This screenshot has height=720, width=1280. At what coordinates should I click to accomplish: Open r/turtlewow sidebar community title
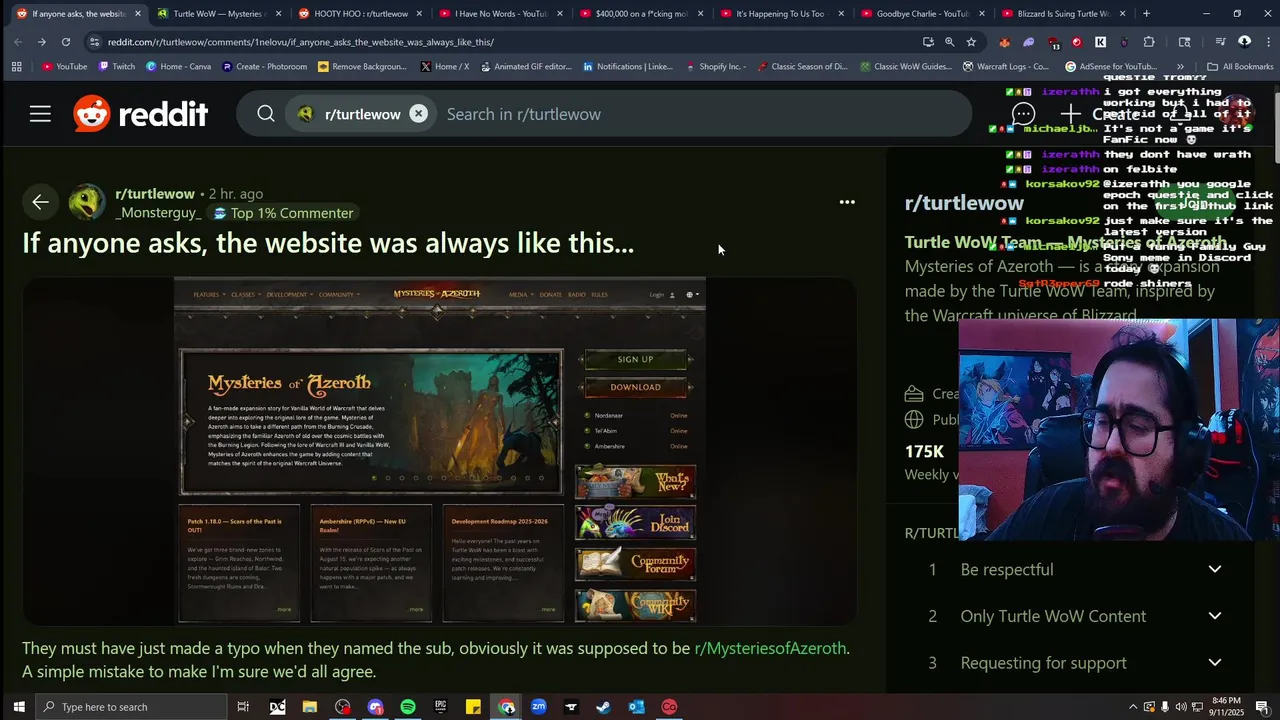(964, 203)
